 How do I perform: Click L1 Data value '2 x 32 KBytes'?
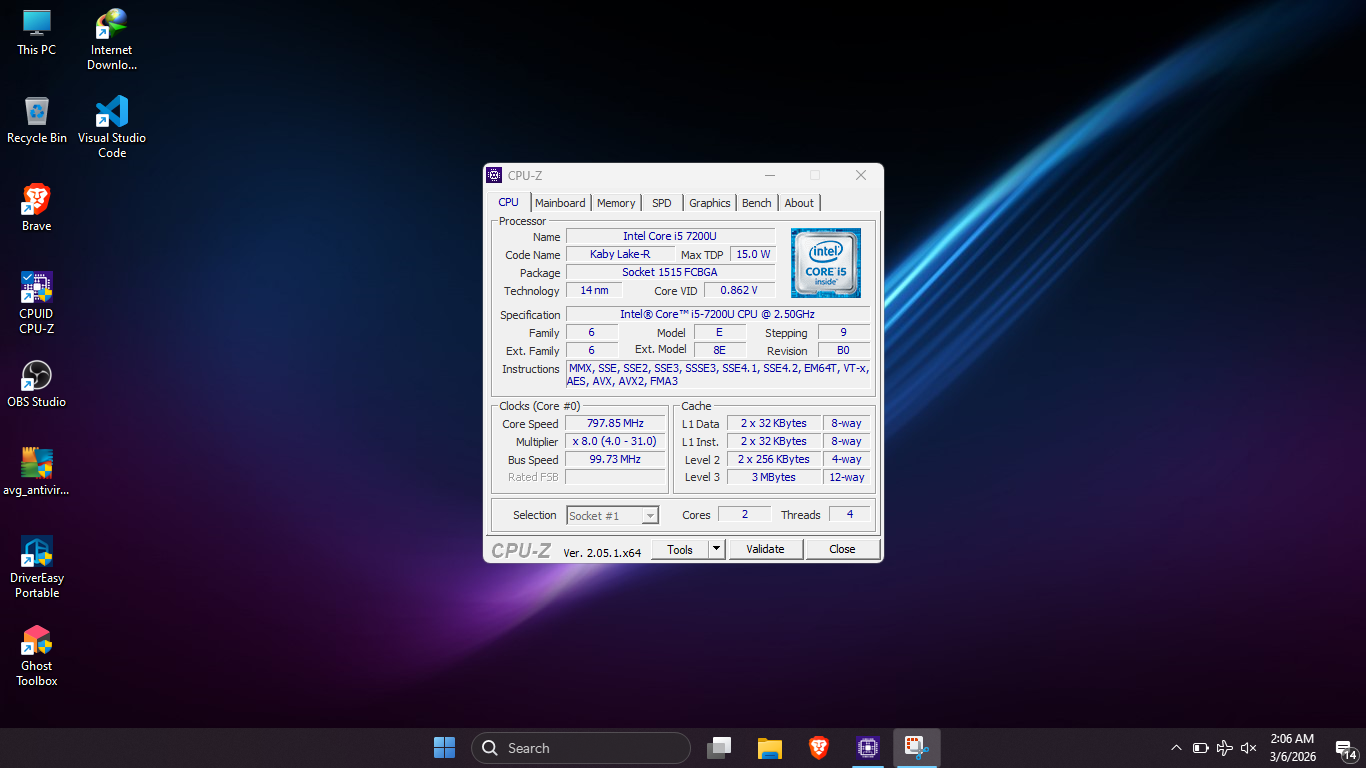[774, 423]
